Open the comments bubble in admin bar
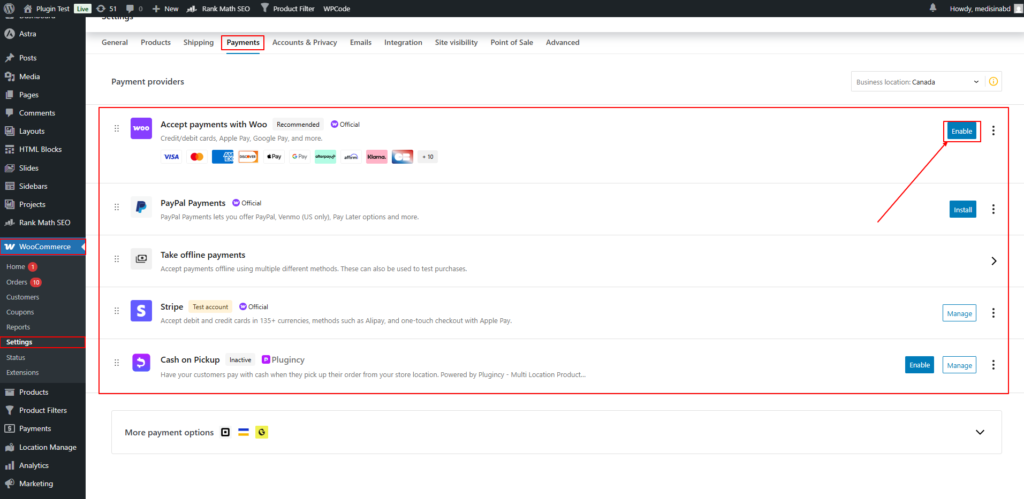Image resolution: width=1024 pixels, height=499 pixels. click(x=130, y=8)
